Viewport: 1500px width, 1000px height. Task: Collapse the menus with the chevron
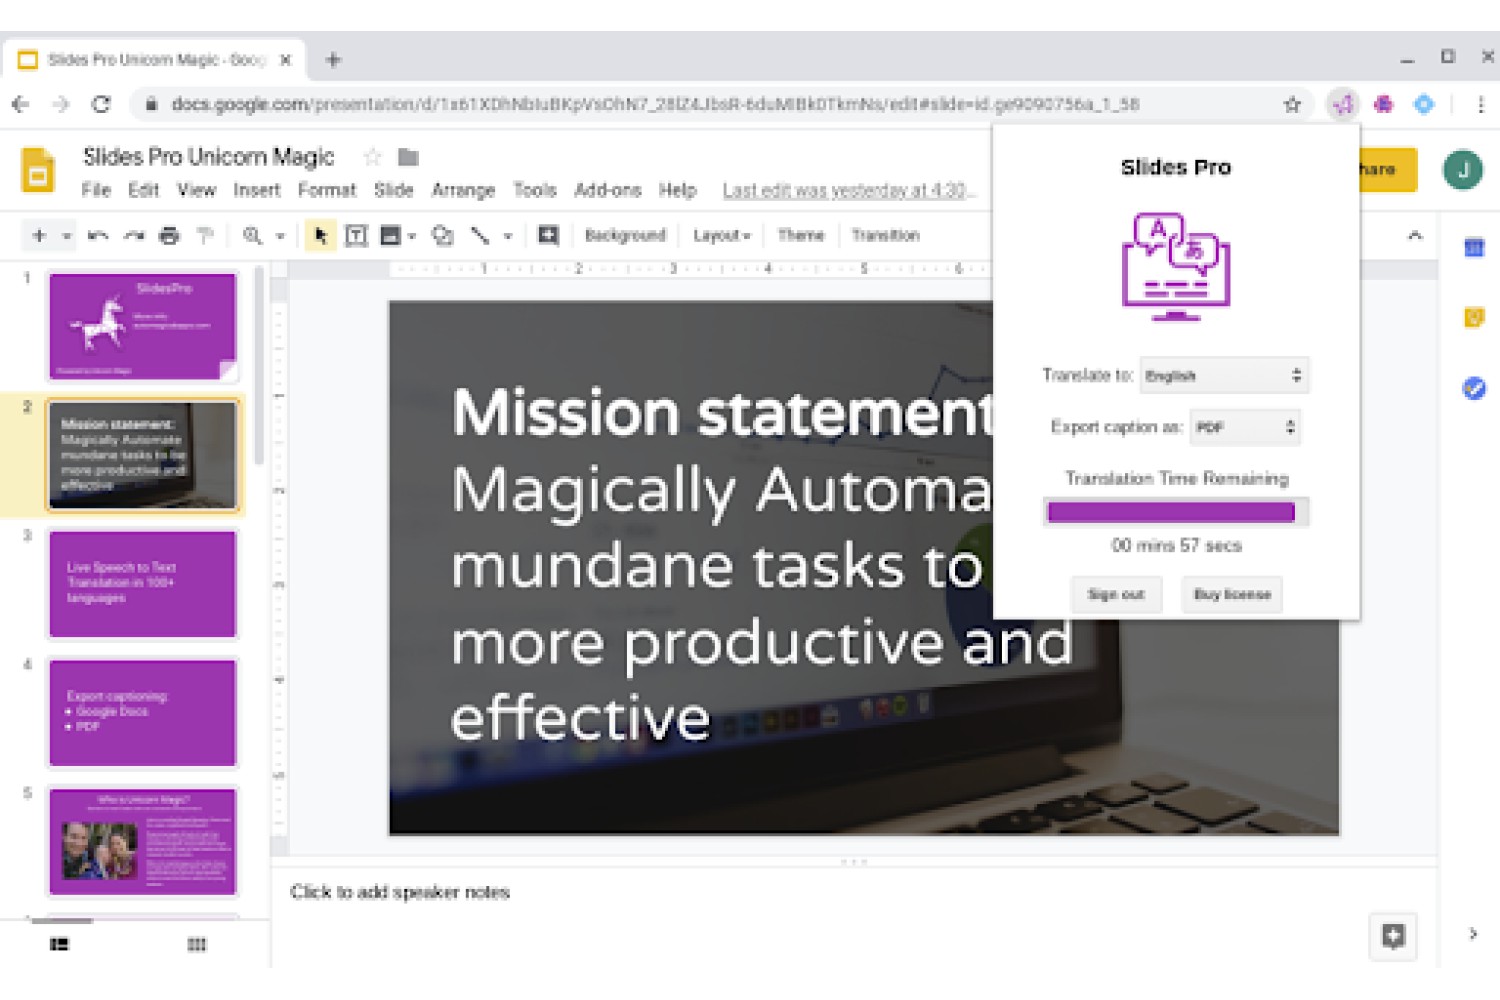pos(1415,236)
